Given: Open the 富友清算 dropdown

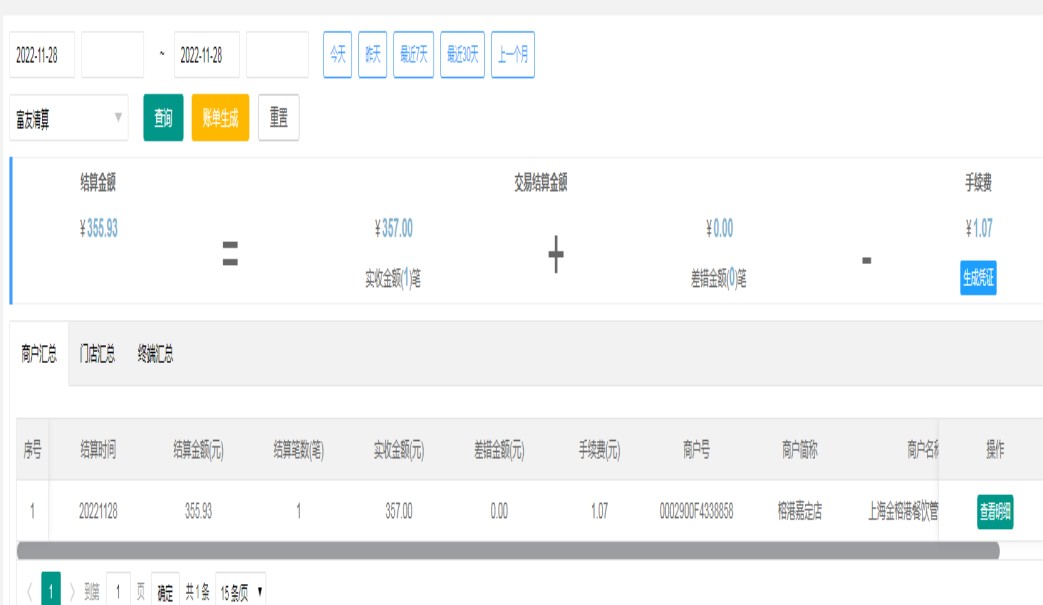Looking at the screenshot, I should click(x=69, y=119).
